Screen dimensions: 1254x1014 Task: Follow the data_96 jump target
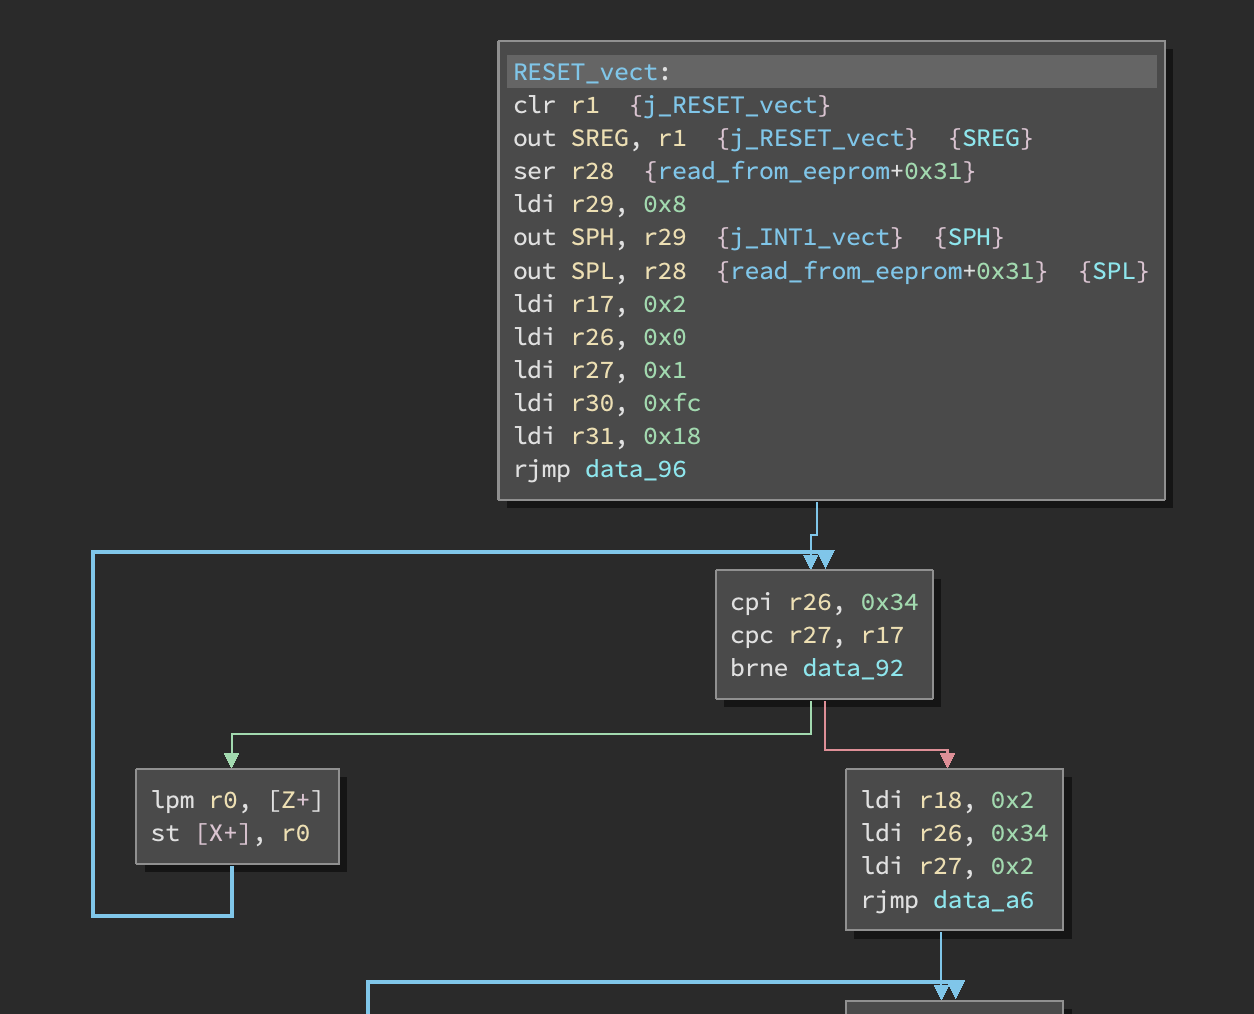point(635,469)
